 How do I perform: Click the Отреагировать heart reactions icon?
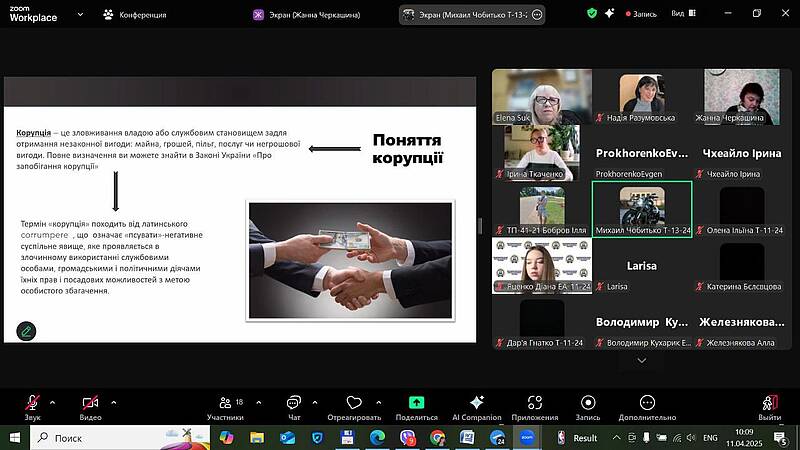pyautogui.click(x=353, y=402)
